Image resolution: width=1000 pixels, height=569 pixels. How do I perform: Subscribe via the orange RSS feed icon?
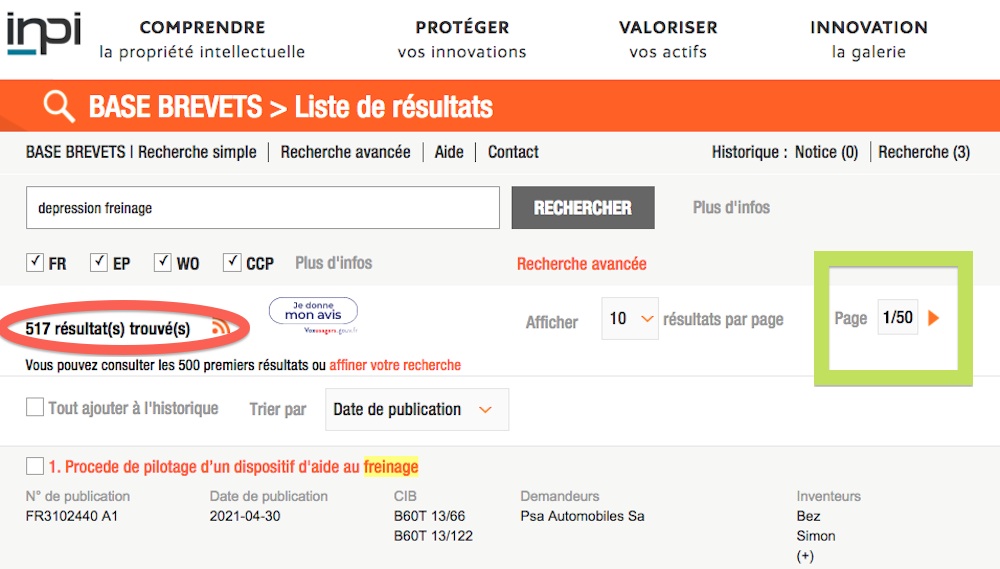tap(221, 327)
